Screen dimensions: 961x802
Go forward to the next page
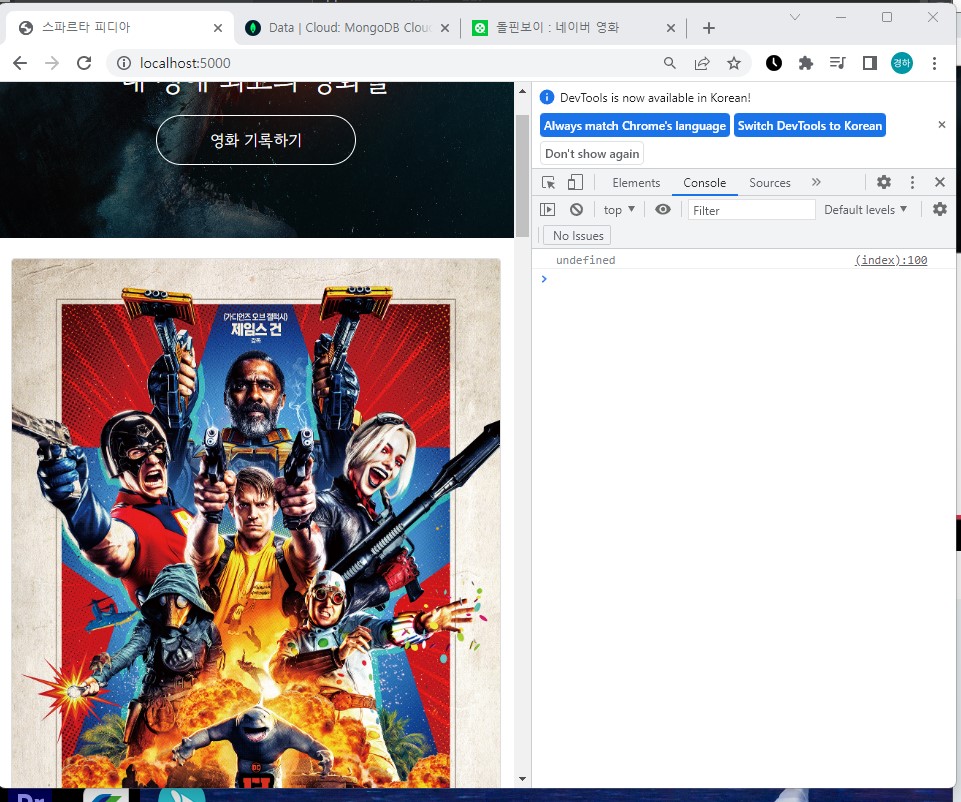coord(52,63)
